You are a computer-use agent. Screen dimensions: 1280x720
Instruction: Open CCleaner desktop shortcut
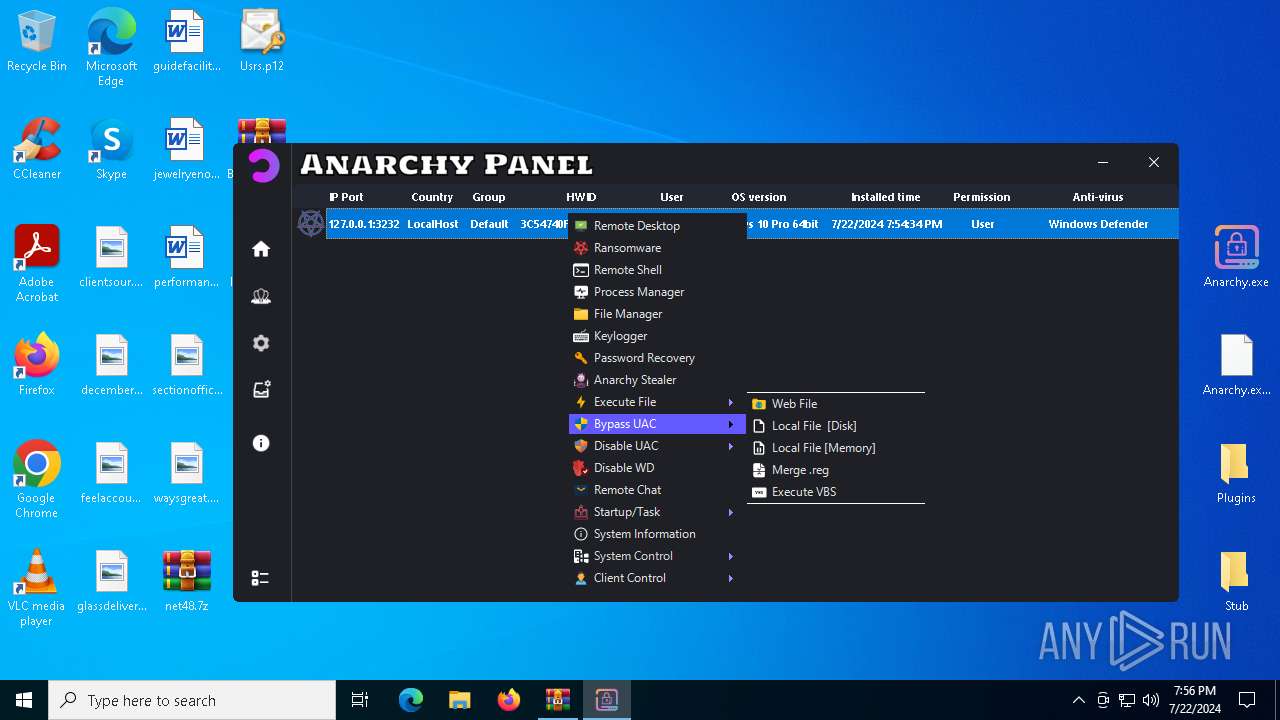point(37,149)
